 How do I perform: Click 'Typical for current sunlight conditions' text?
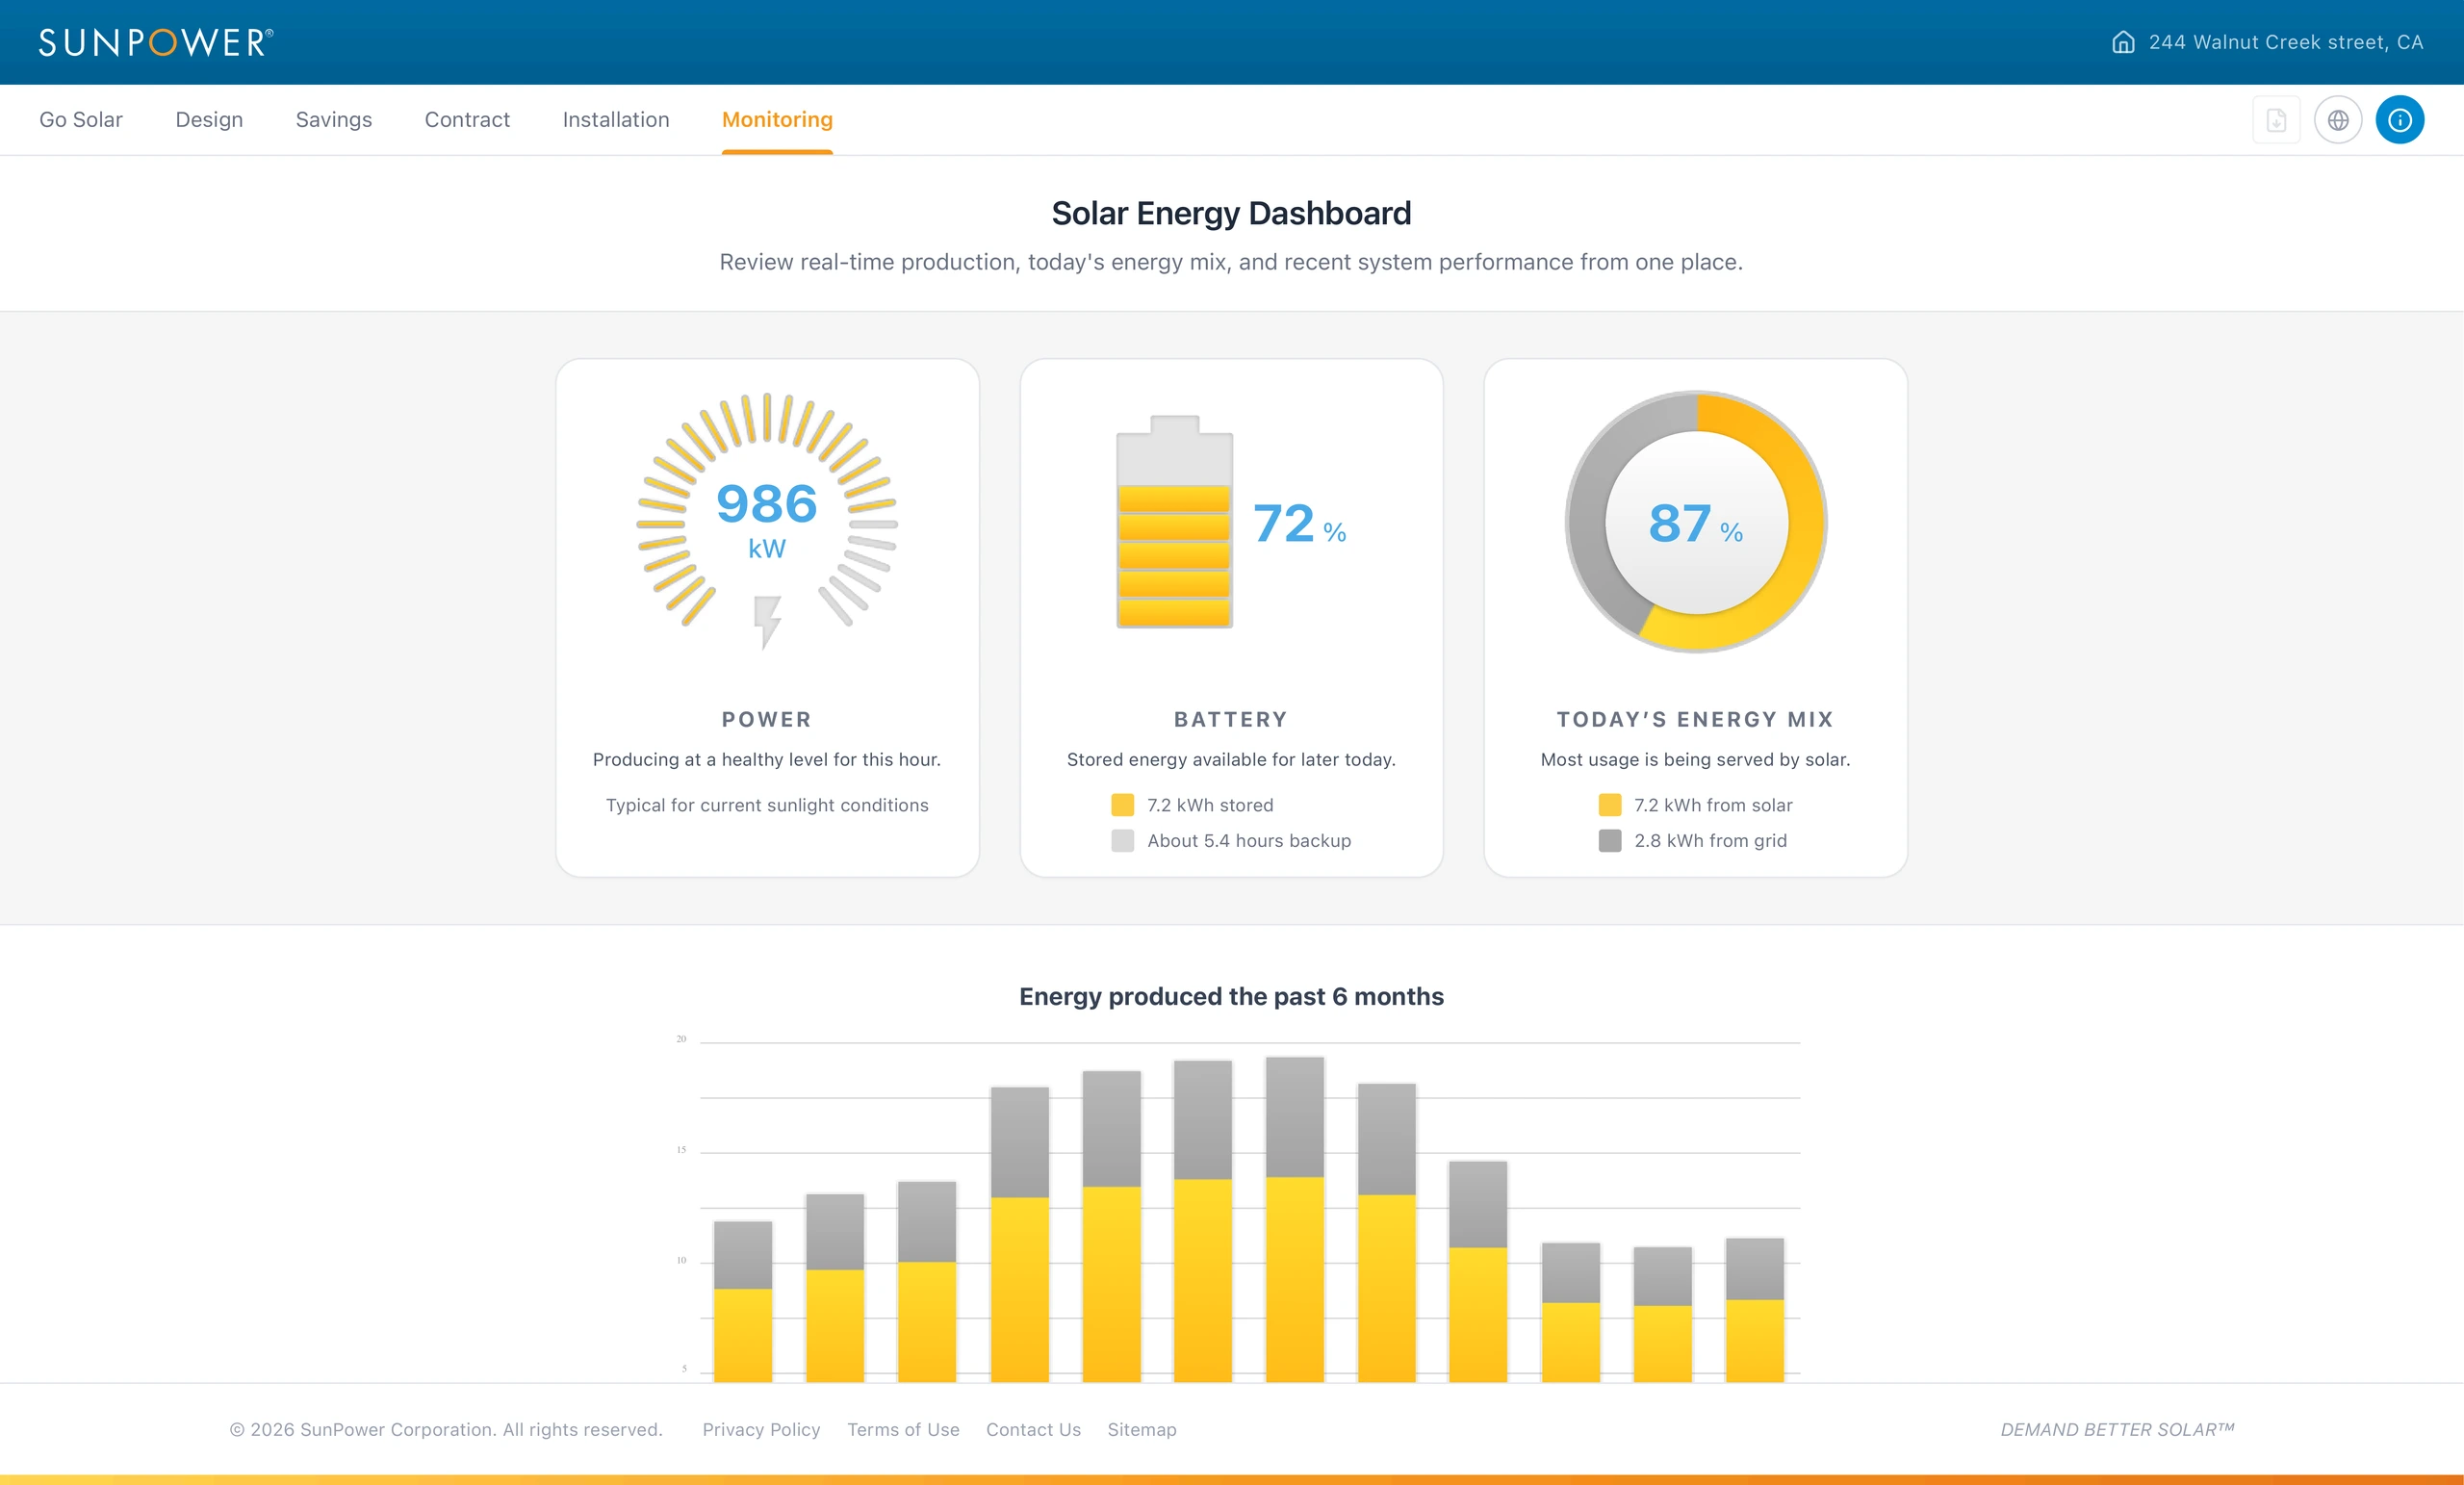pyautogui.click(x=767, y=805)
